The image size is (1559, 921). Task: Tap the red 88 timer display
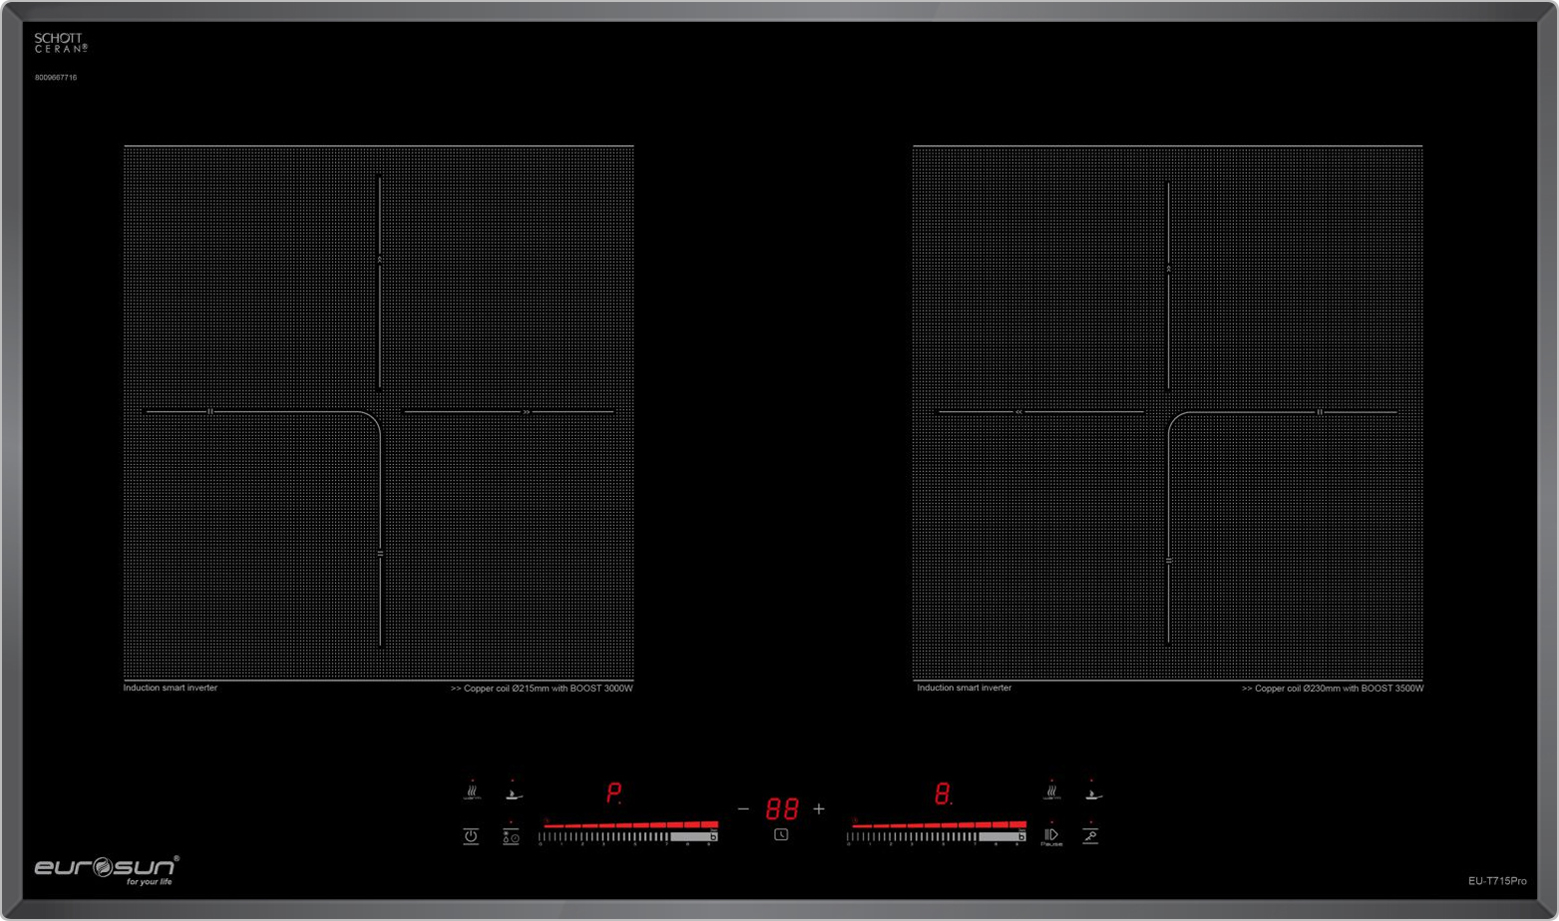(x=782, y=809)
